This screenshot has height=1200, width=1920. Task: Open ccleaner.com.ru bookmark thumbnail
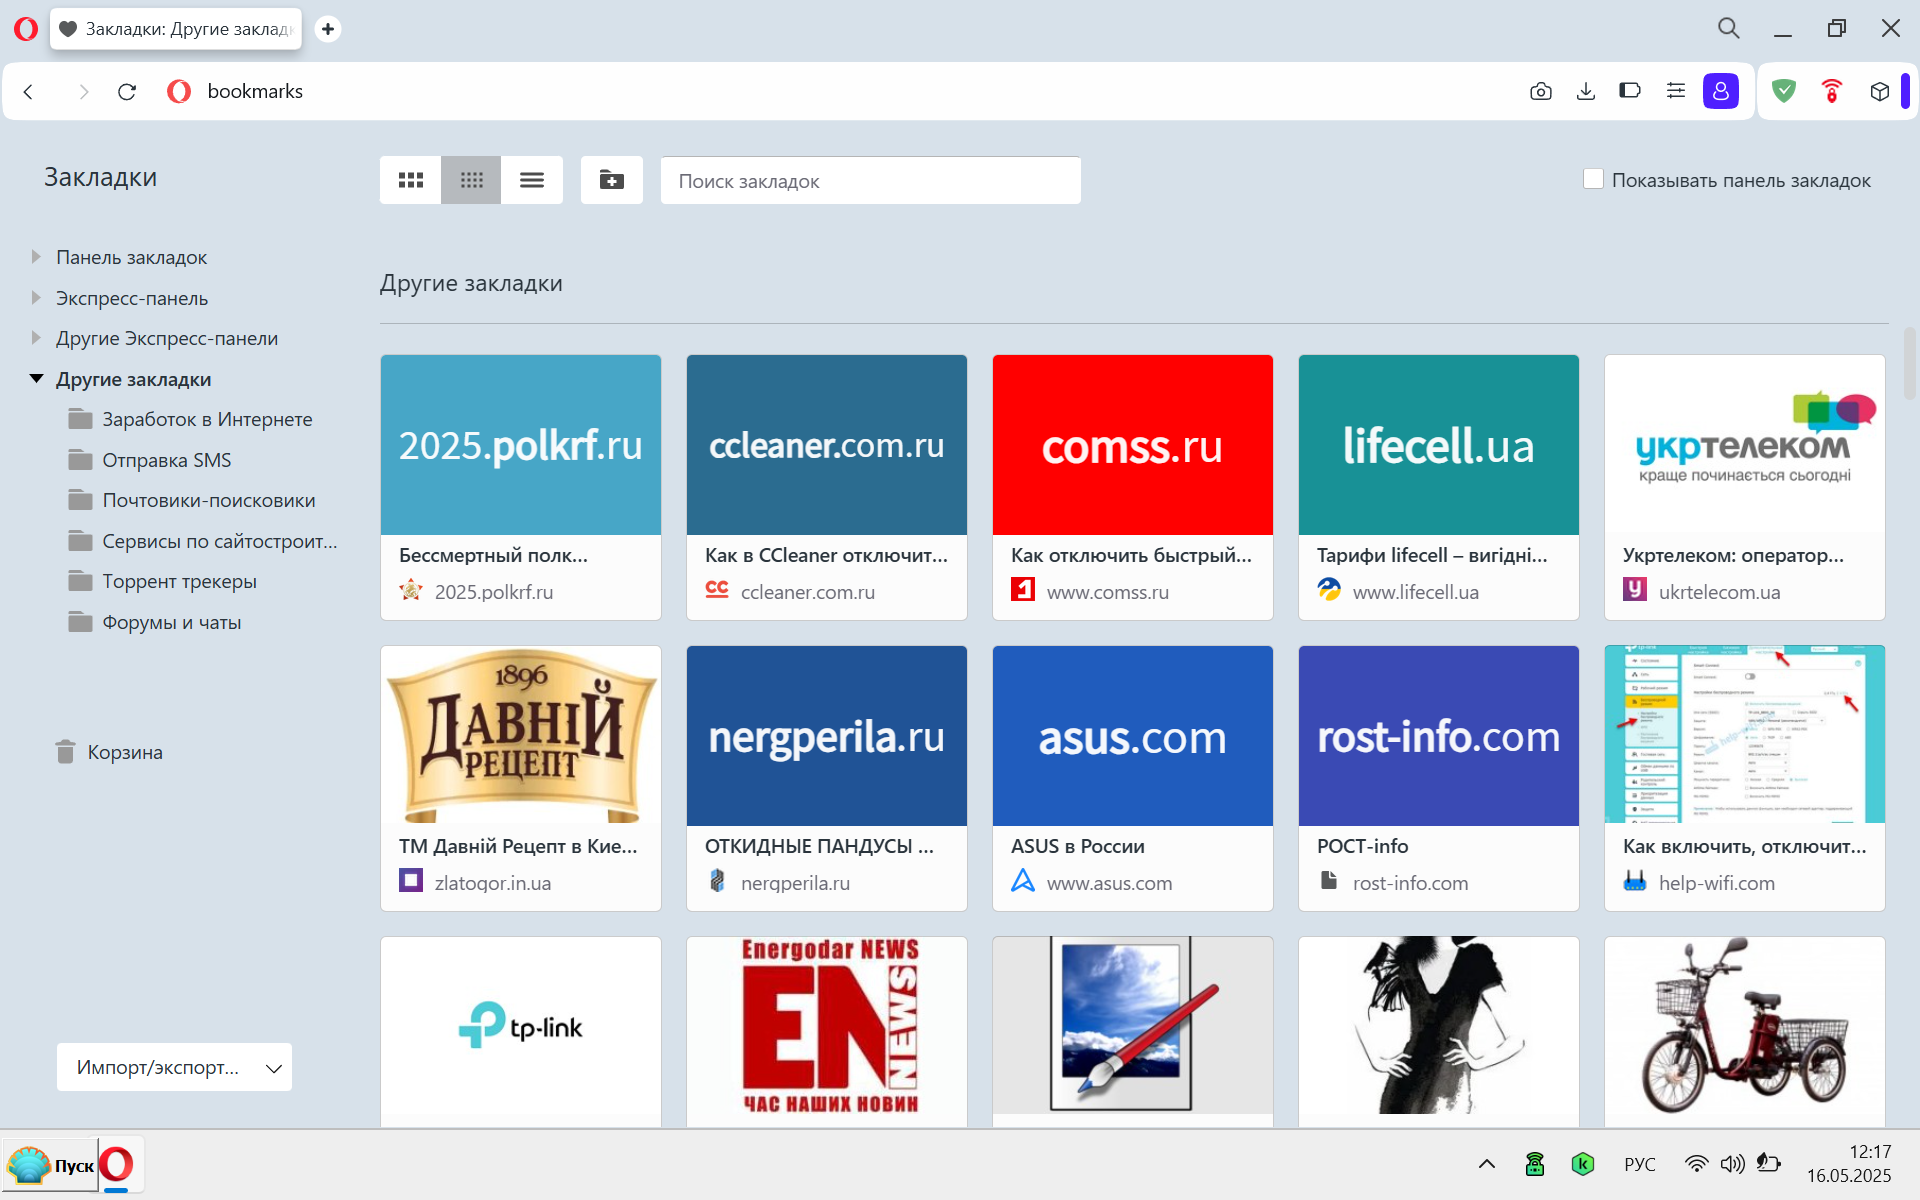click(827, 445)
